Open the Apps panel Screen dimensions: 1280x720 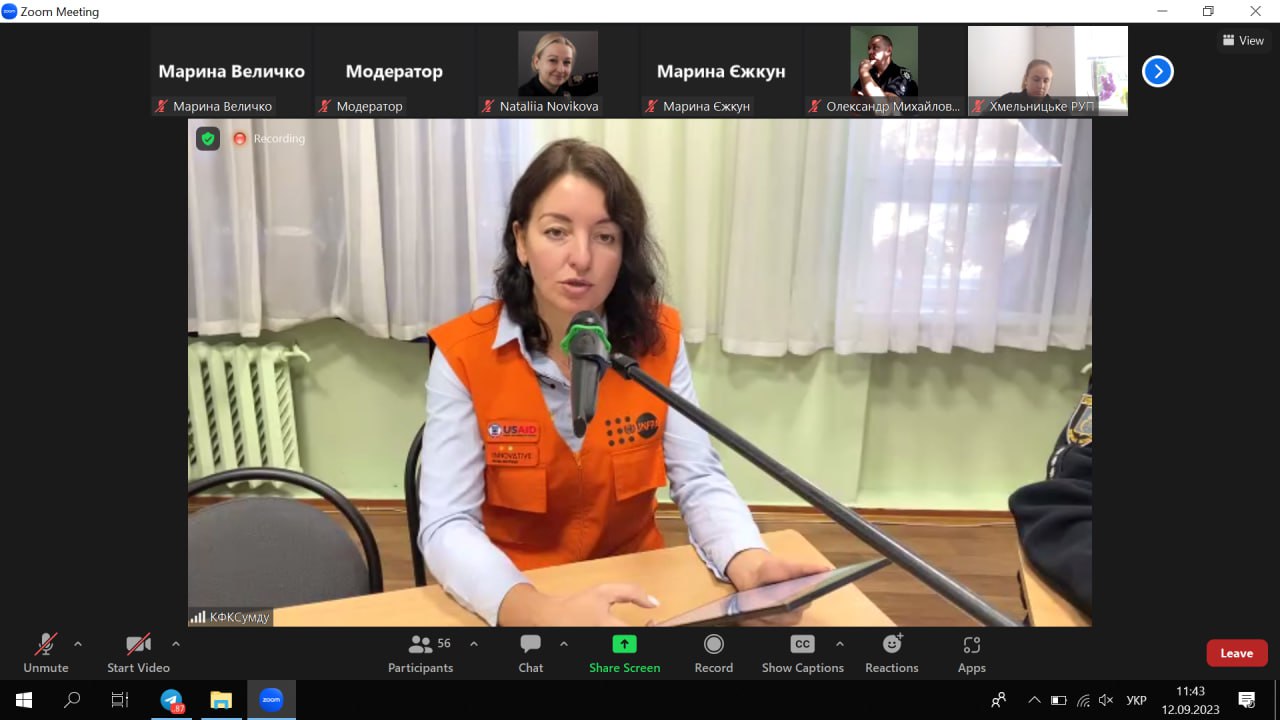[971, 653]
